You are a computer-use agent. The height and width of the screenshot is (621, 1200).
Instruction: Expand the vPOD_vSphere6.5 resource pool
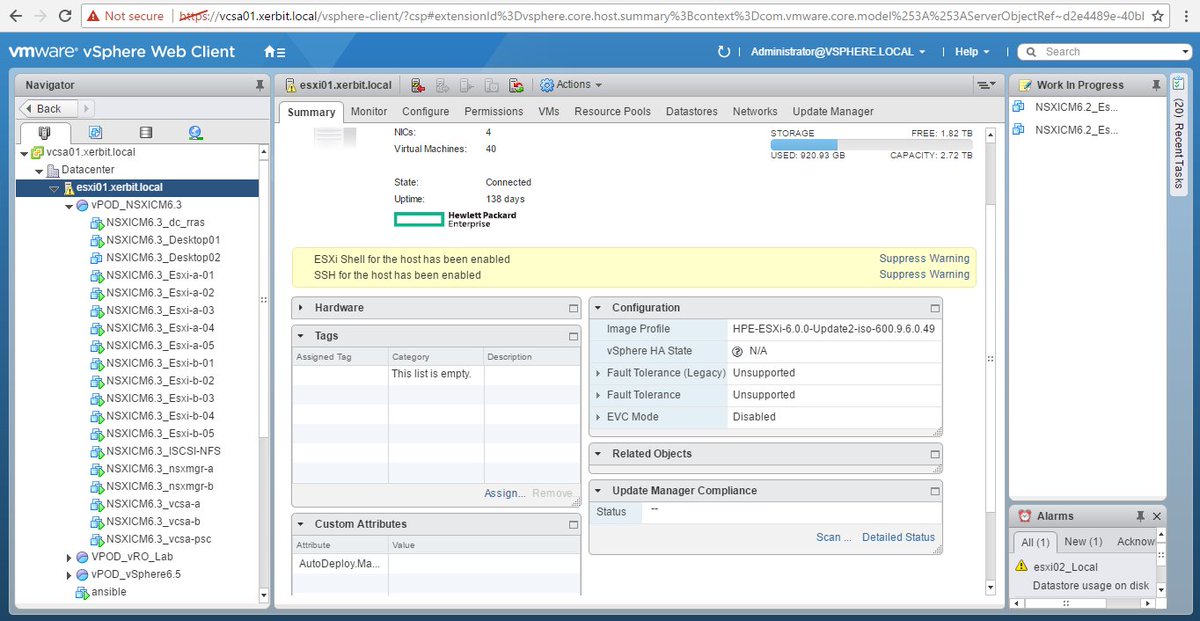[x=69, y=575]
